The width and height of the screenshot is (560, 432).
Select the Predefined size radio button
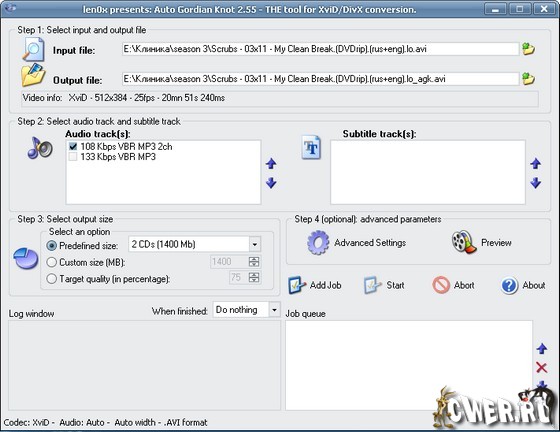pyautogui.click(x=52, y=246)
